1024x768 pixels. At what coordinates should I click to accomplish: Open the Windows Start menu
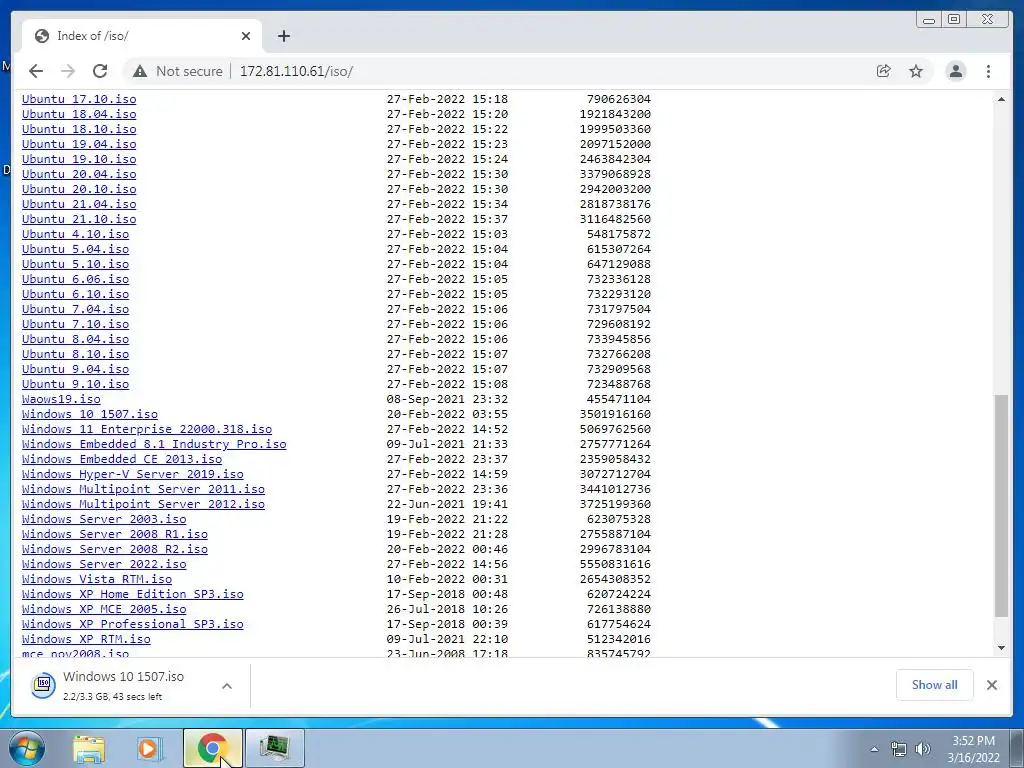click(26, 748)
